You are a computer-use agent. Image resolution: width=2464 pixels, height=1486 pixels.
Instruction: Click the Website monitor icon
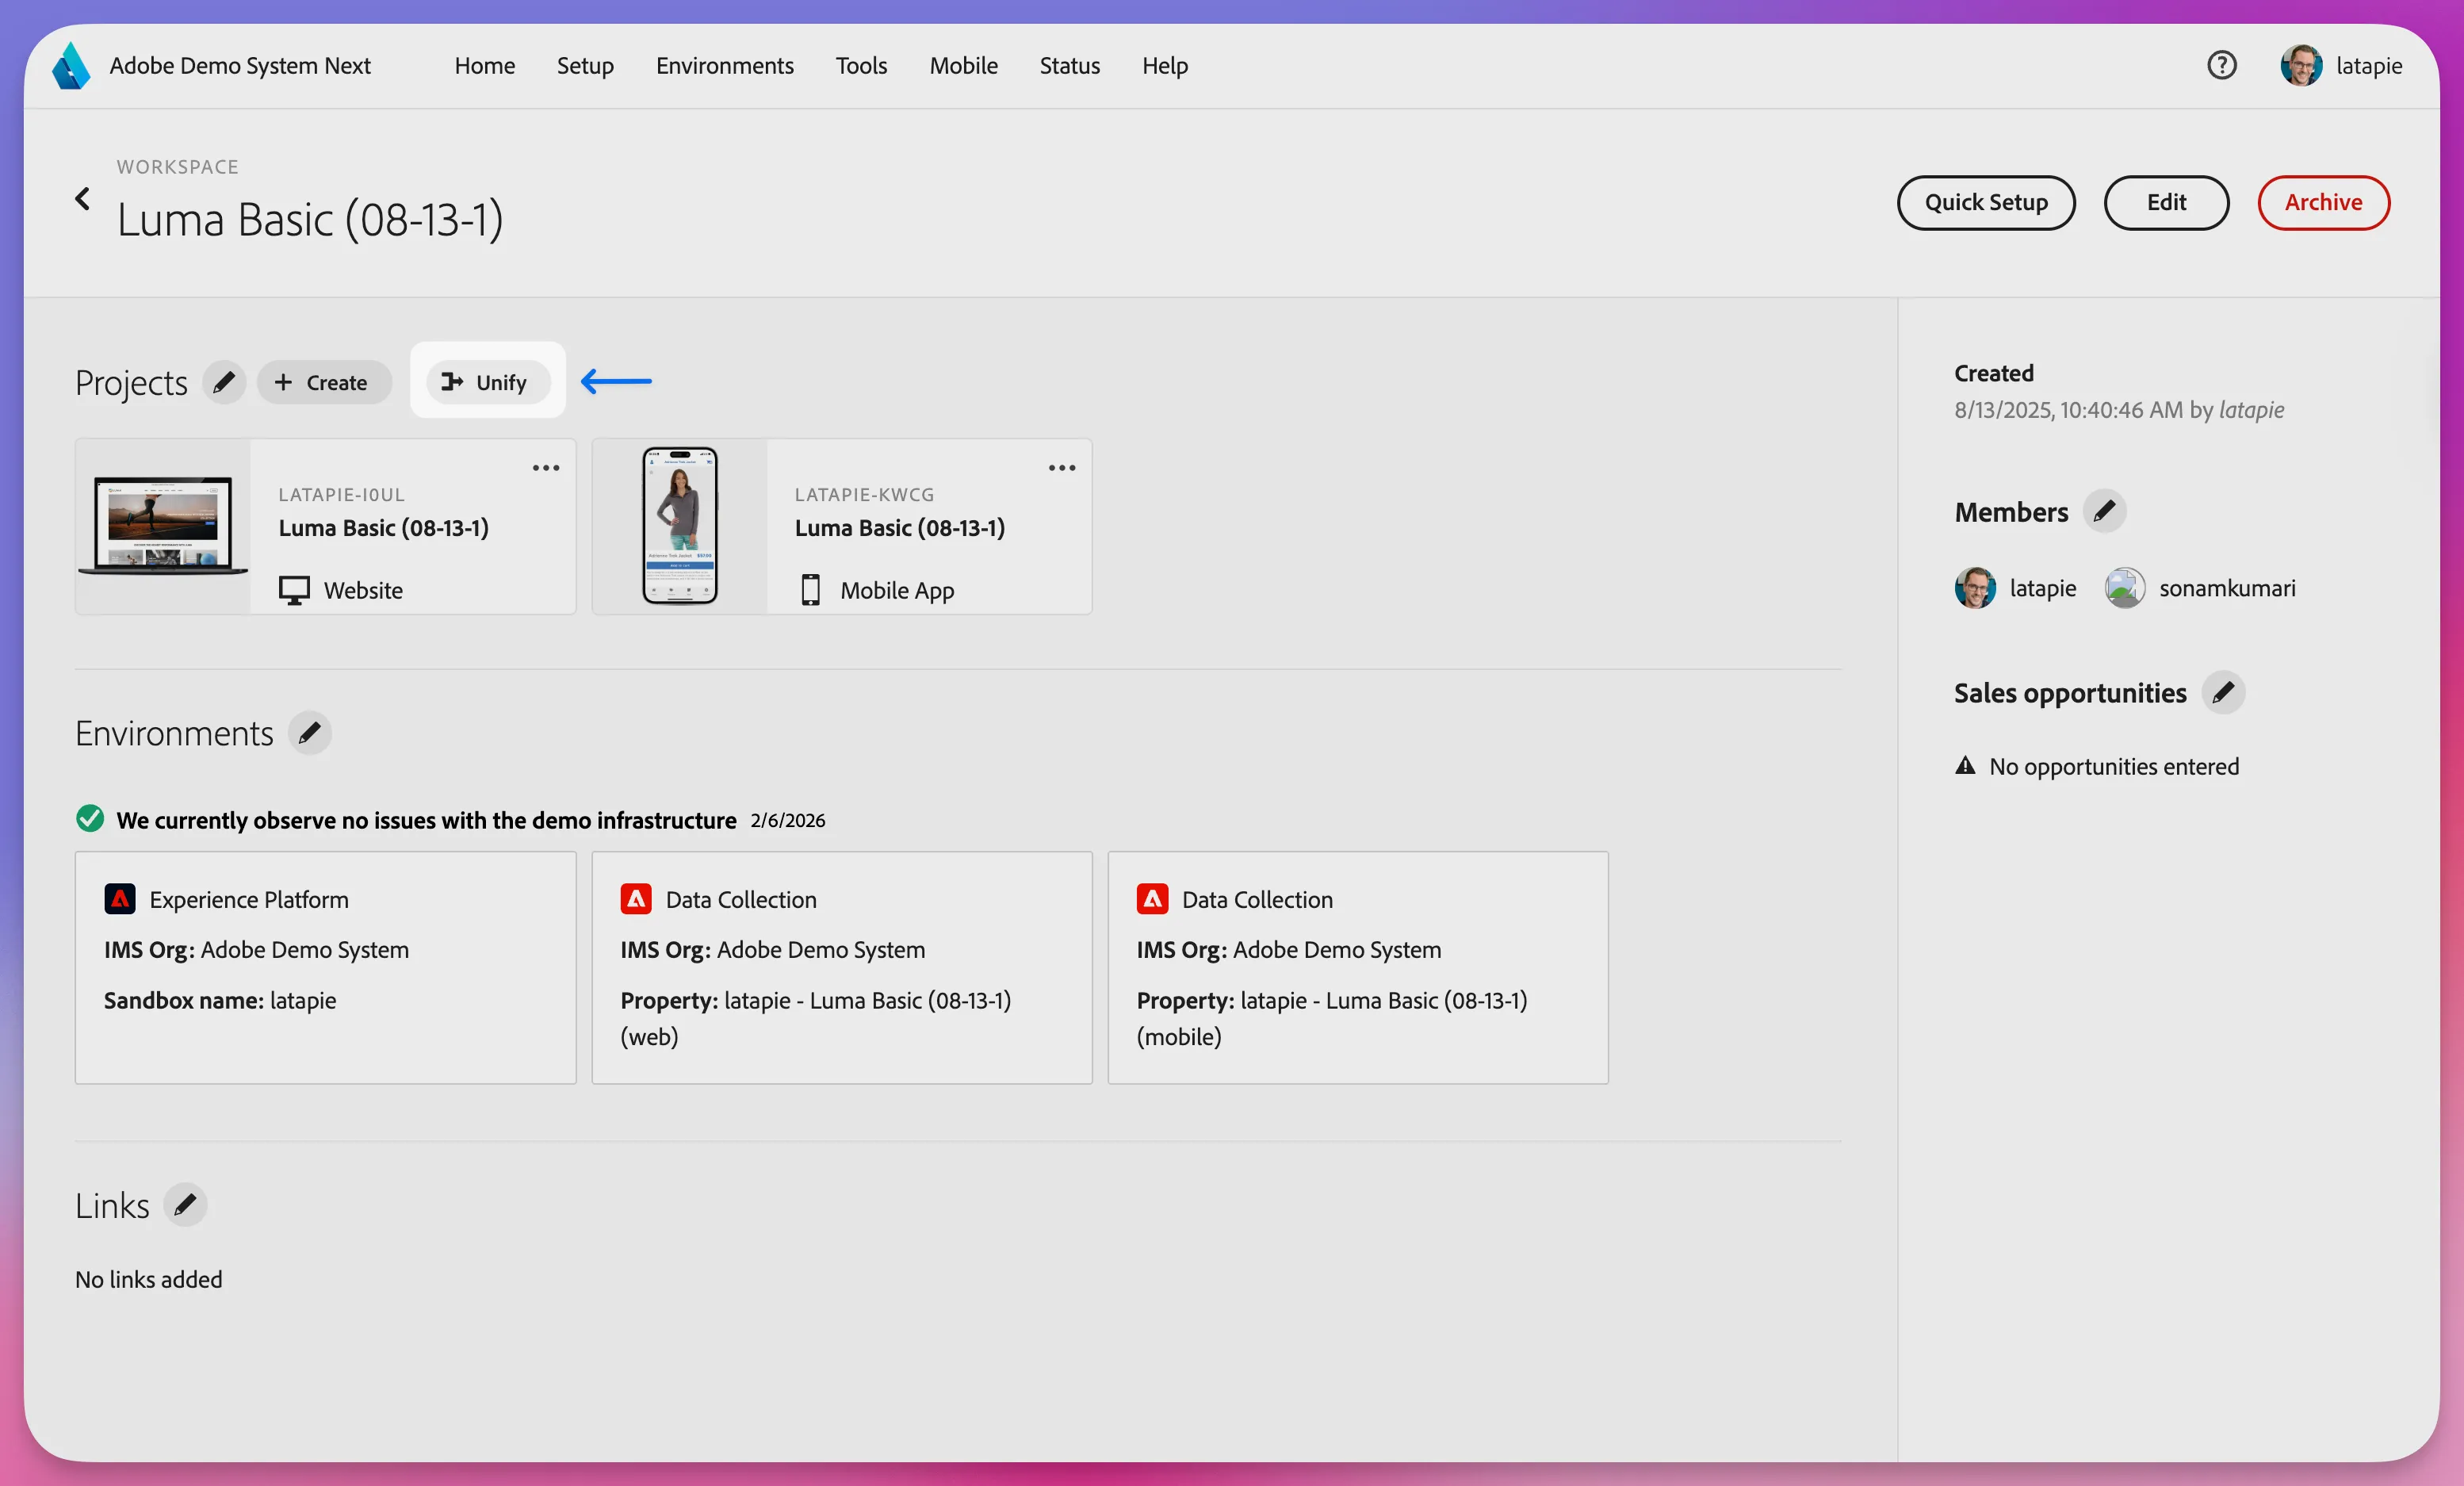coord(294,590)
